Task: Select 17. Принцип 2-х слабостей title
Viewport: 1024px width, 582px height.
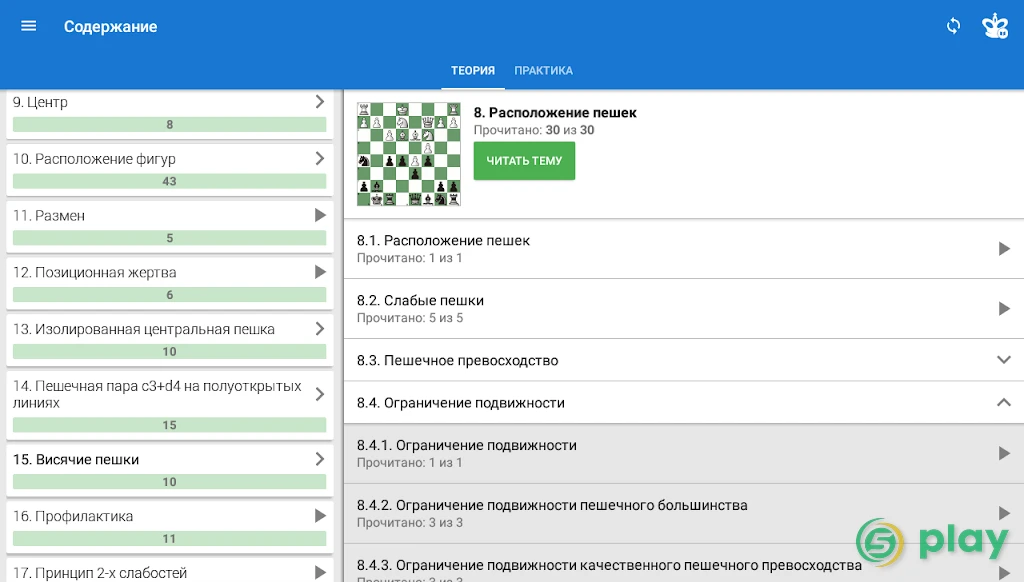Action: point(100,573)
